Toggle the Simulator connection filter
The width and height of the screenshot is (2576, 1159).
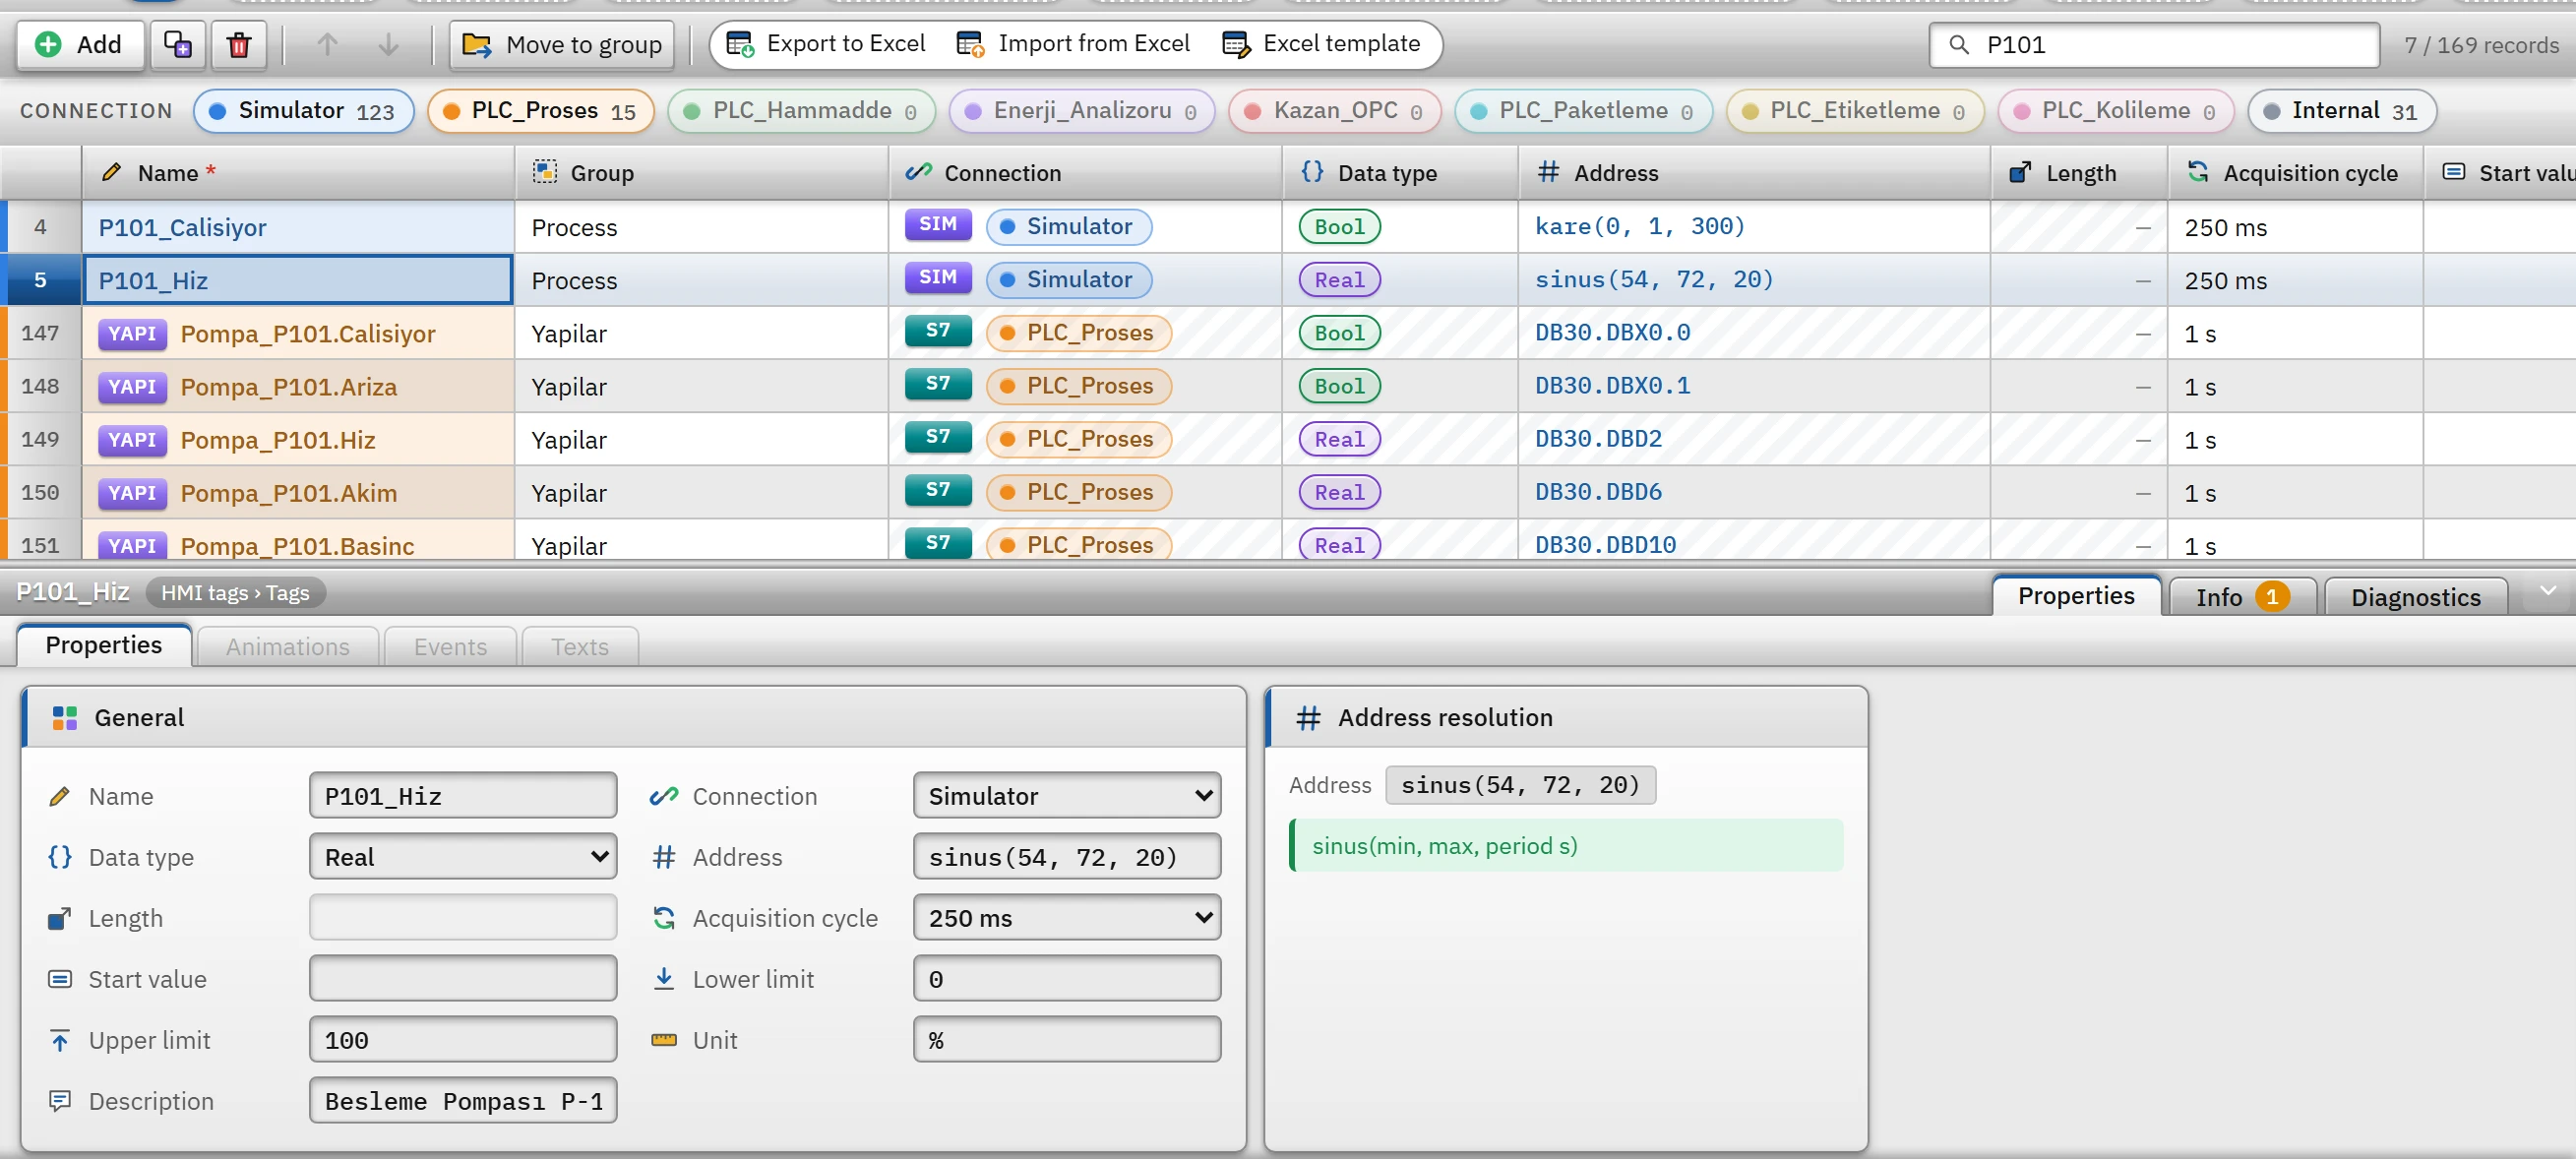point(304,111)
